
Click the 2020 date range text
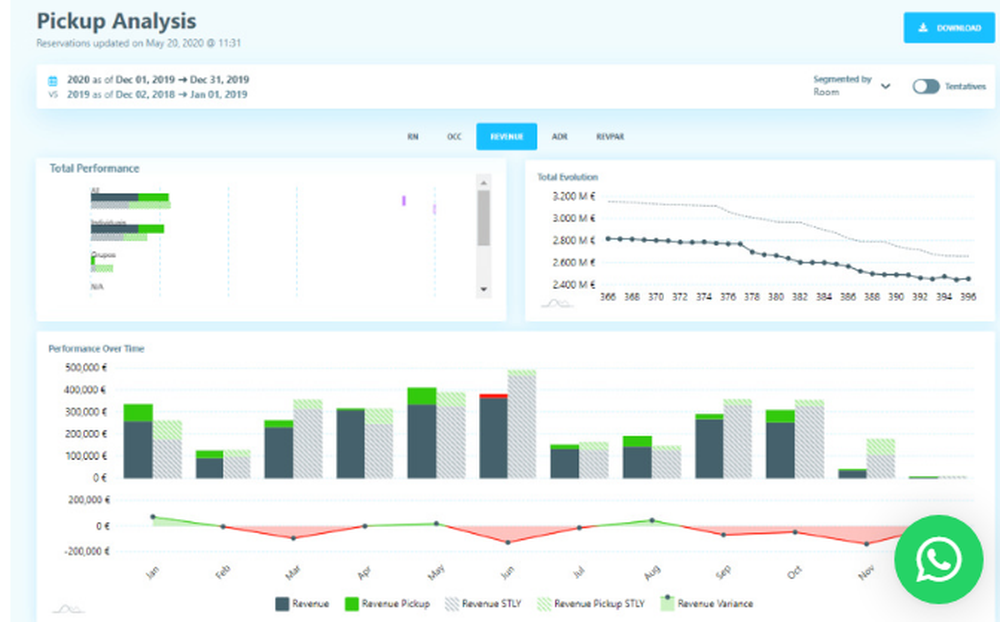point(158,80)
